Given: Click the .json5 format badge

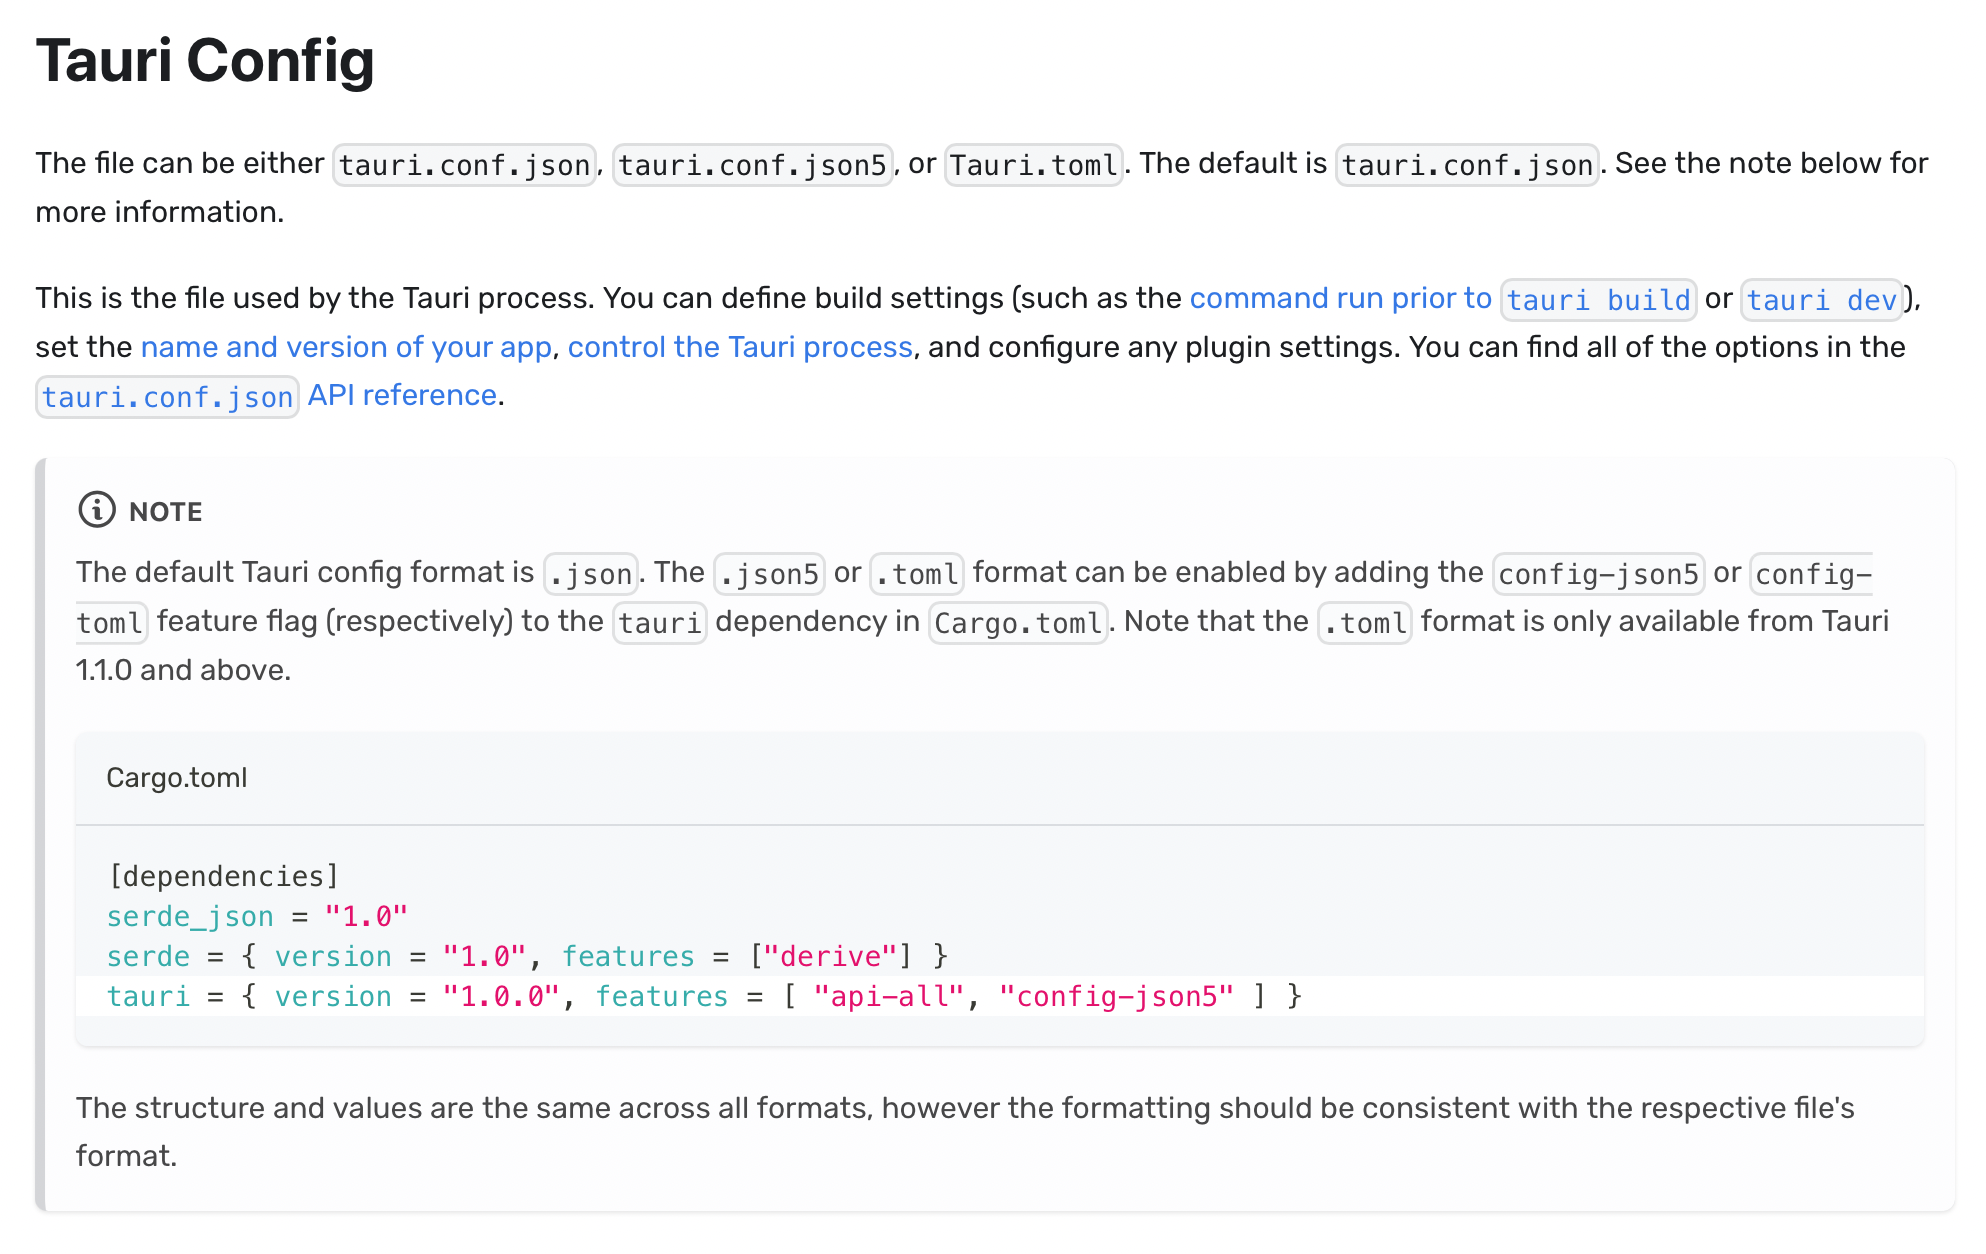Looking at the screenshot, I should point(769,573).
